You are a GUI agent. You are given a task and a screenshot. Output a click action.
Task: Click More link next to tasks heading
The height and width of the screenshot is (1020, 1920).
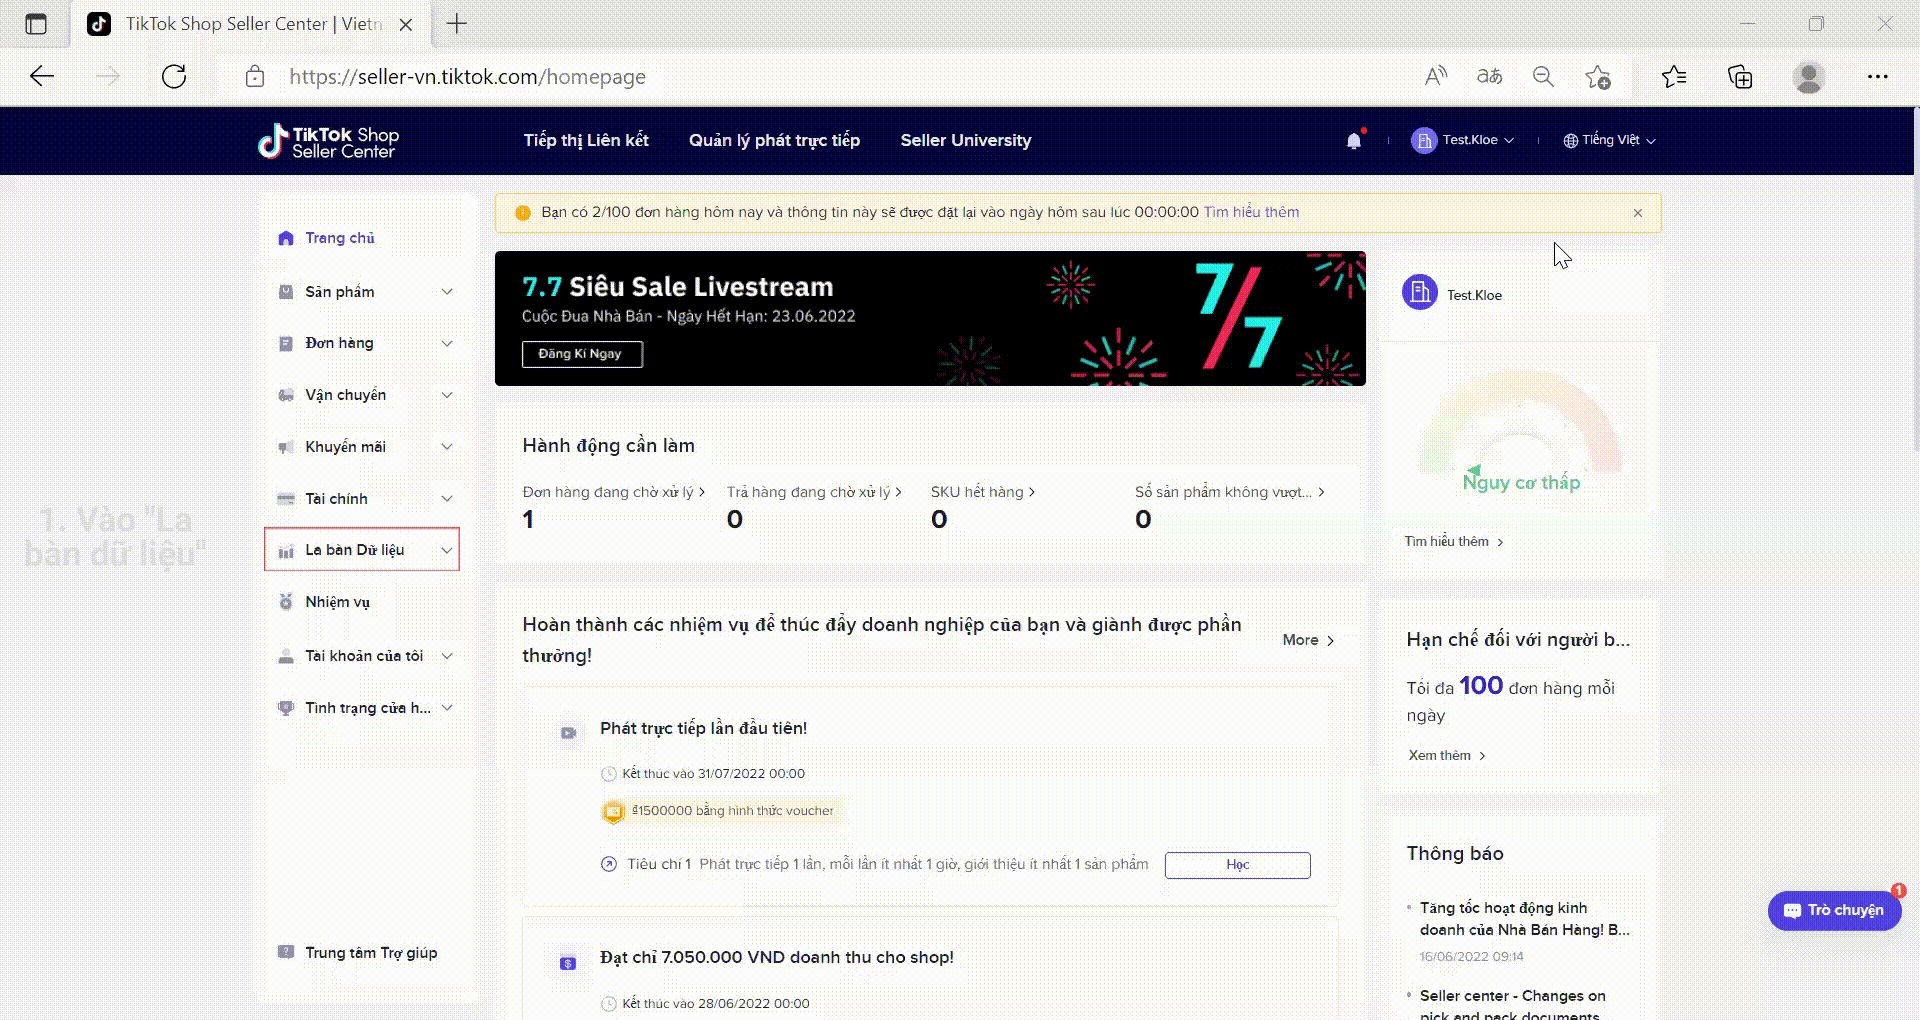click(1308, 640)
